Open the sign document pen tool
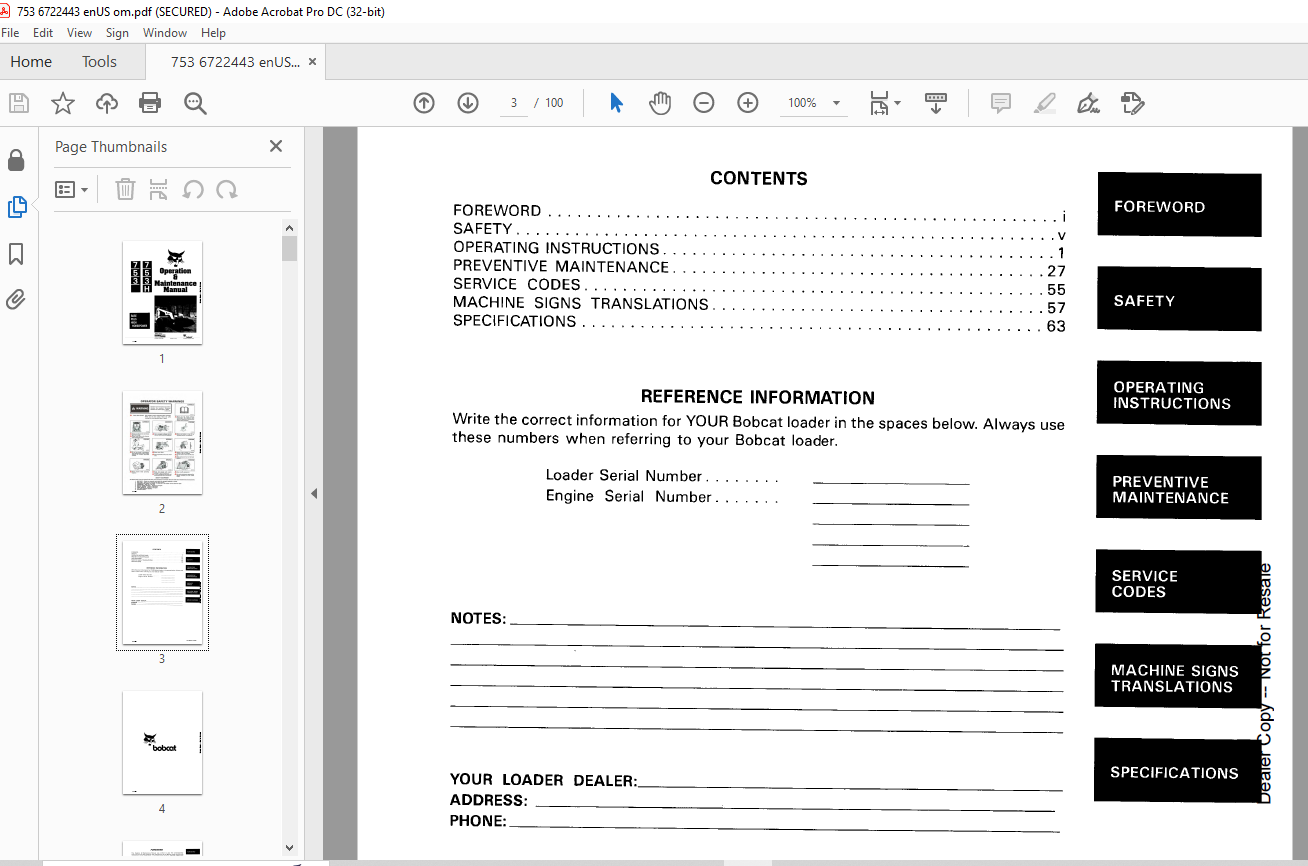The image size is (1308, 866). click(x=1089, y=103)
